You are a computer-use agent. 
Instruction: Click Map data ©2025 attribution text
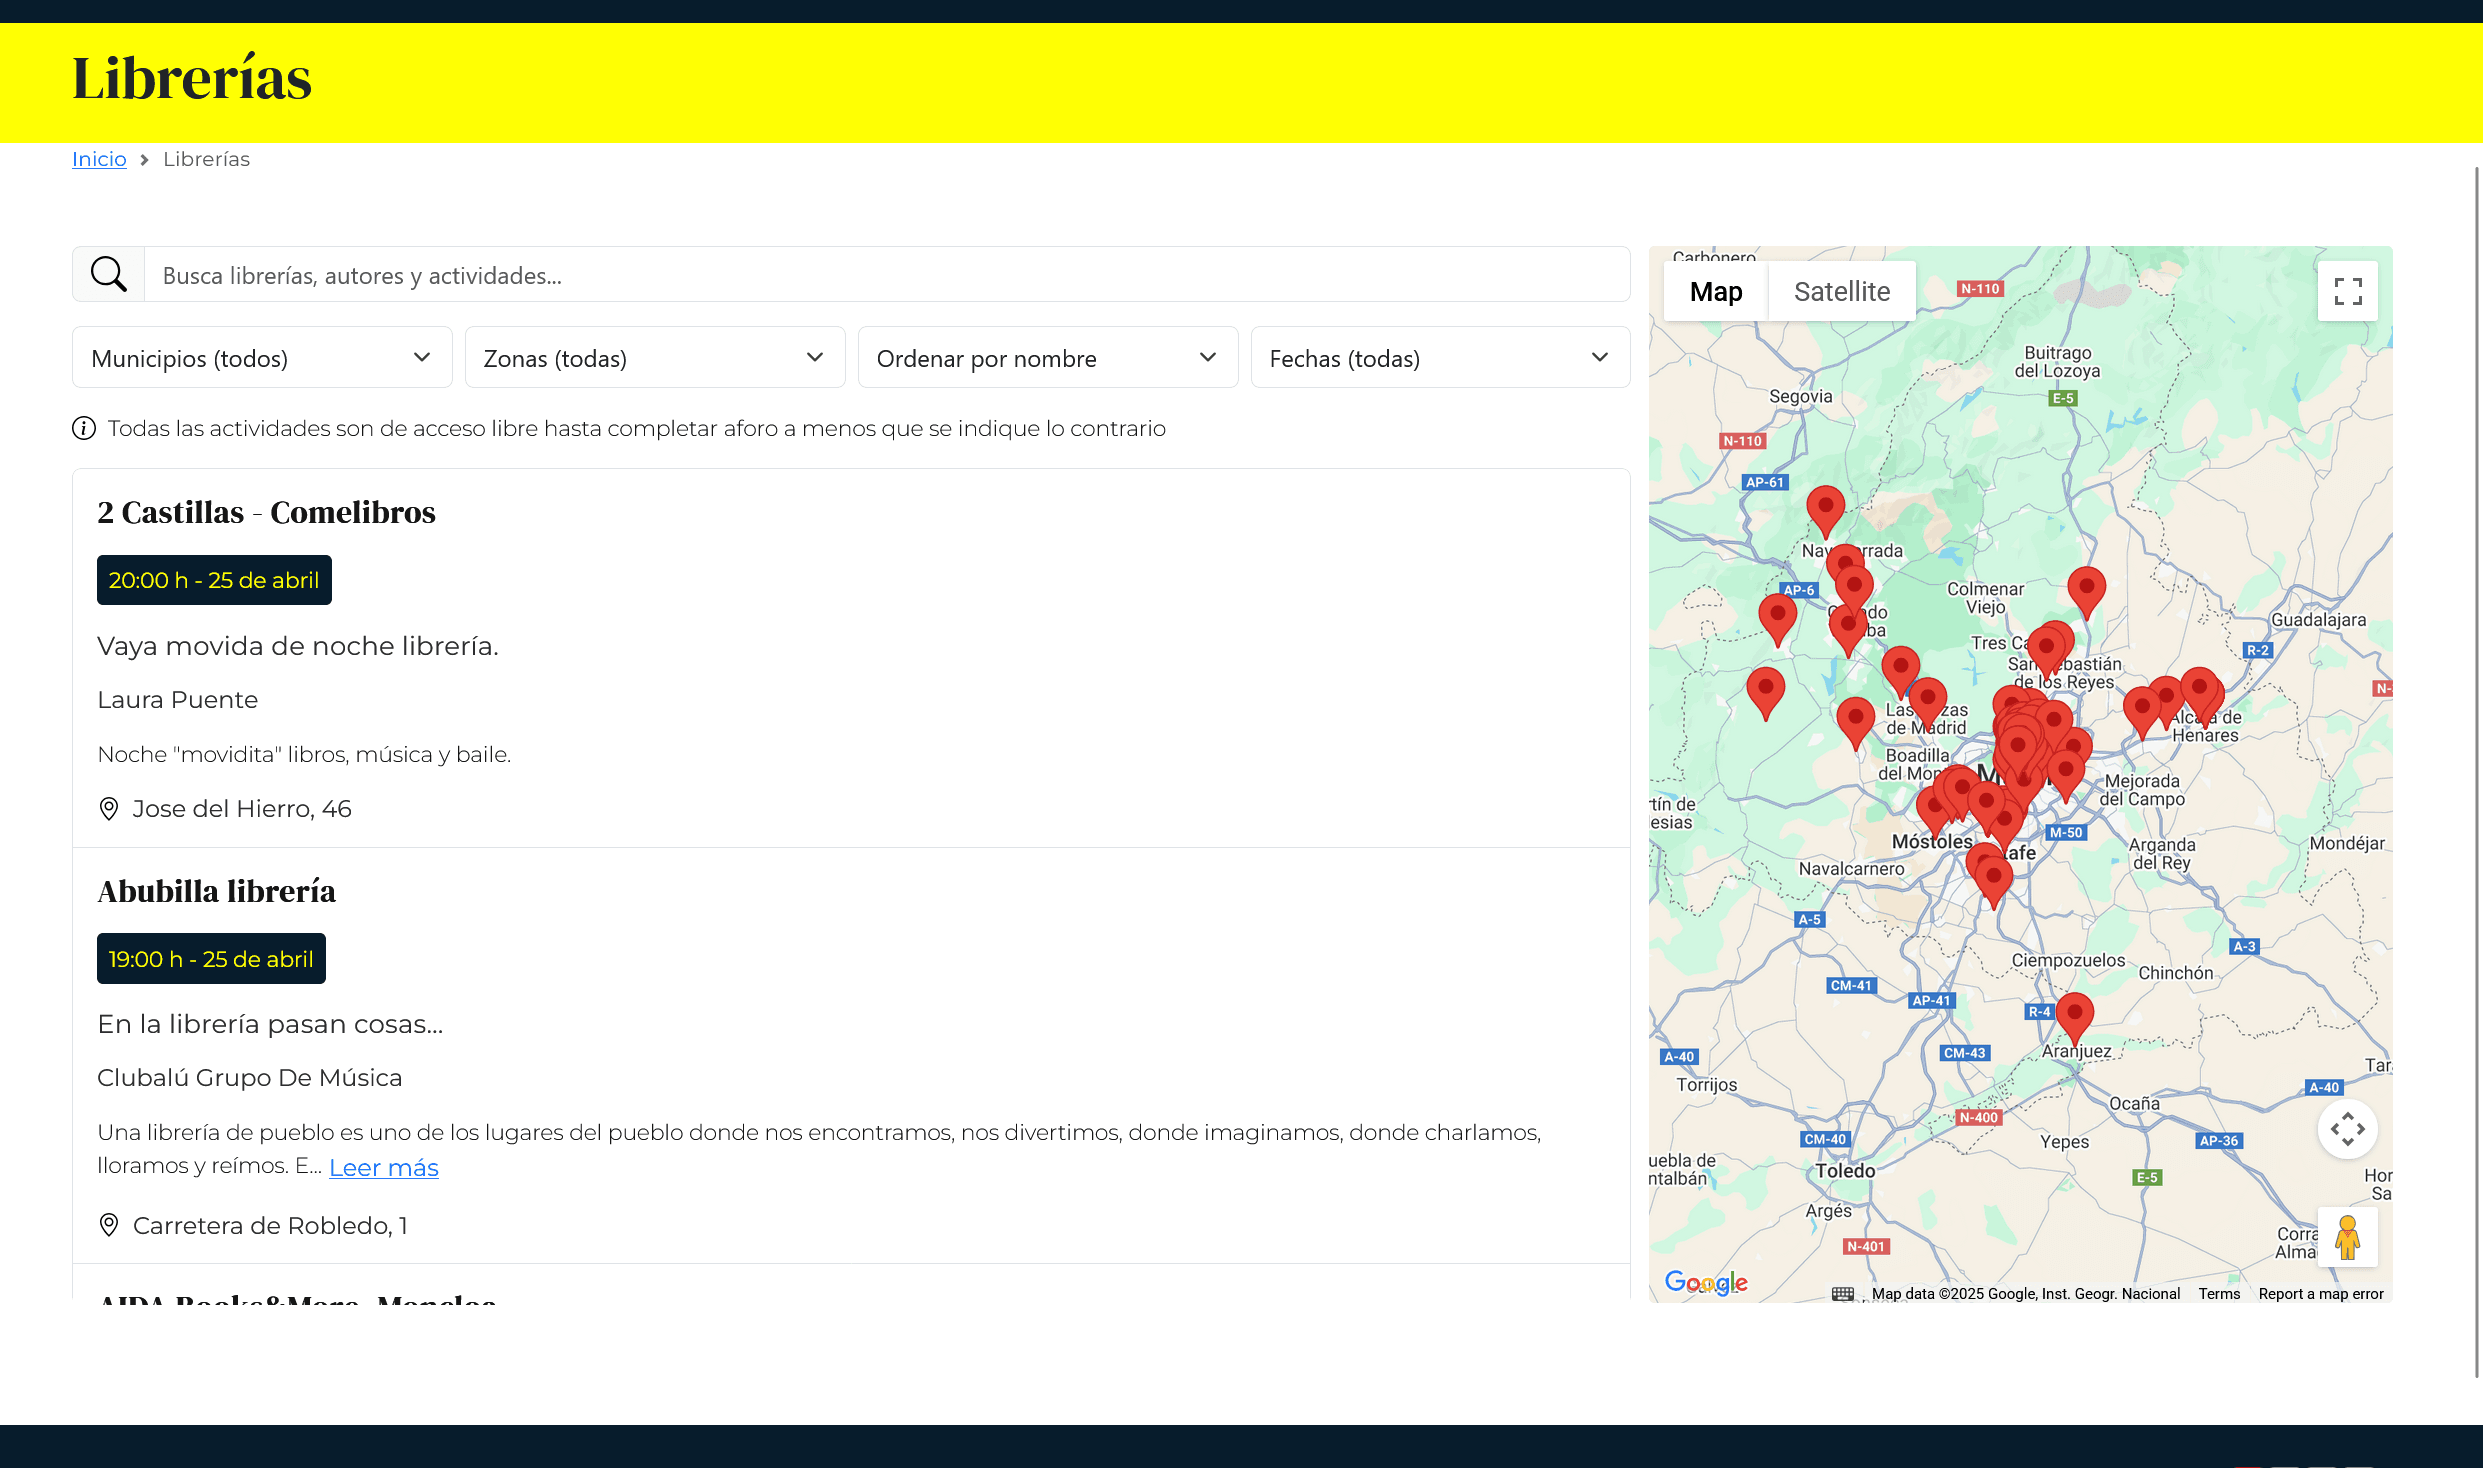(2025, 1294)
